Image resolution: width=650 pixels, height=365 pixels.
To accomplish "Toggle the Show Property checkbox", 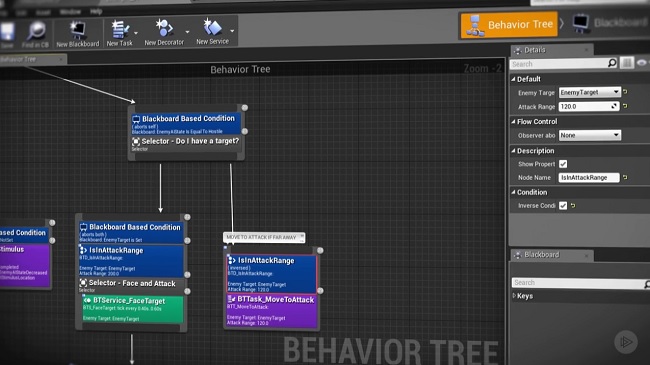I will [563, 164].
